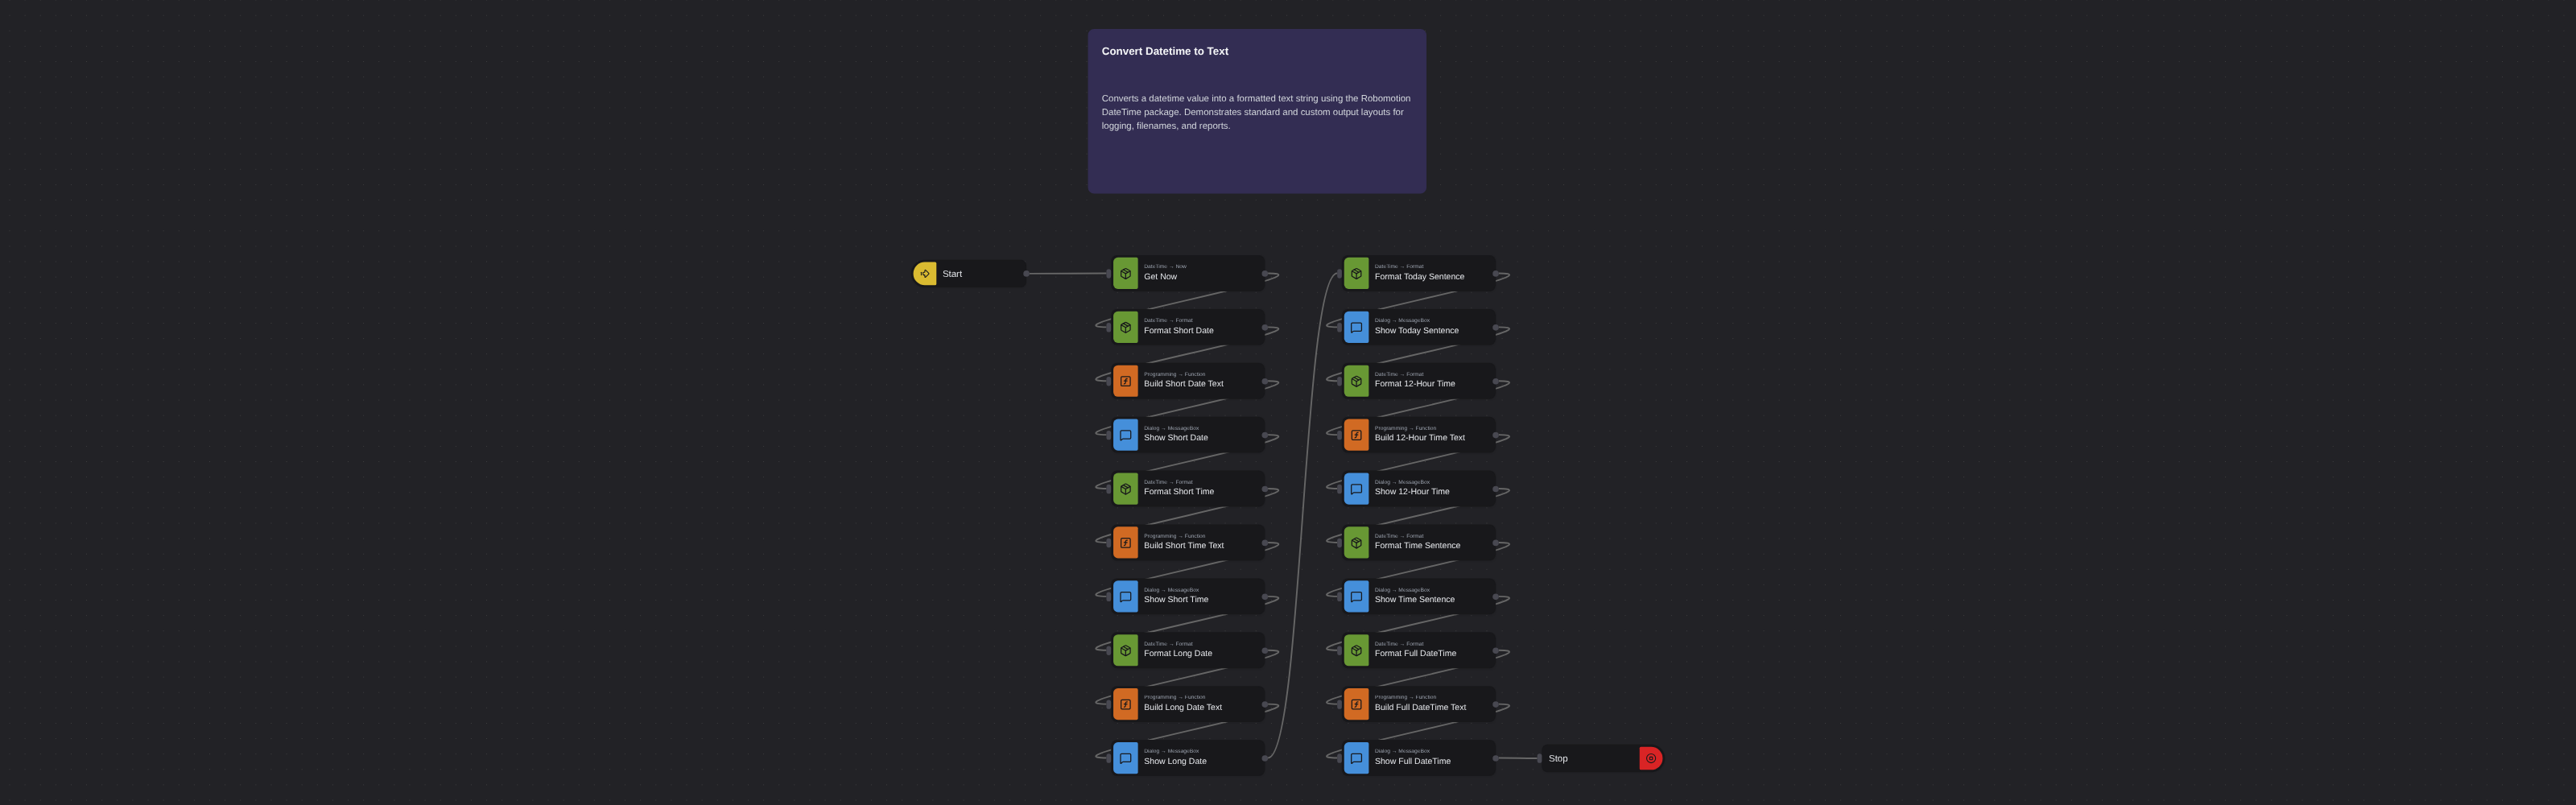Click the blue Show Full DateTime icon

click(1357, 759)
